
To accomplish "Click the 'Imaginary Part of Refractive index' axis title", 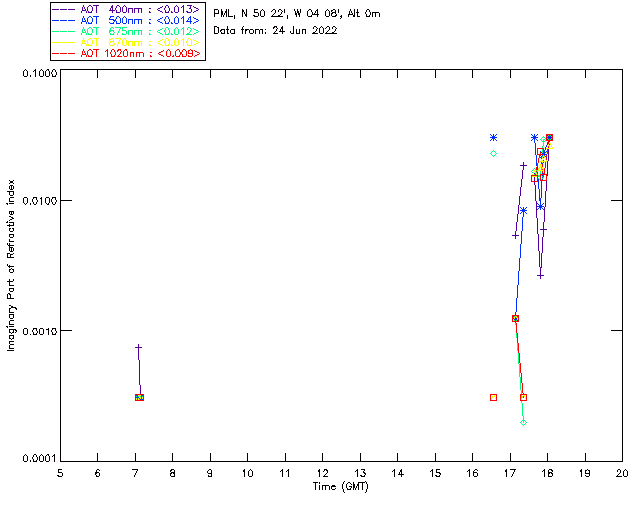I will pyautogui.click(x=11, y=265).
